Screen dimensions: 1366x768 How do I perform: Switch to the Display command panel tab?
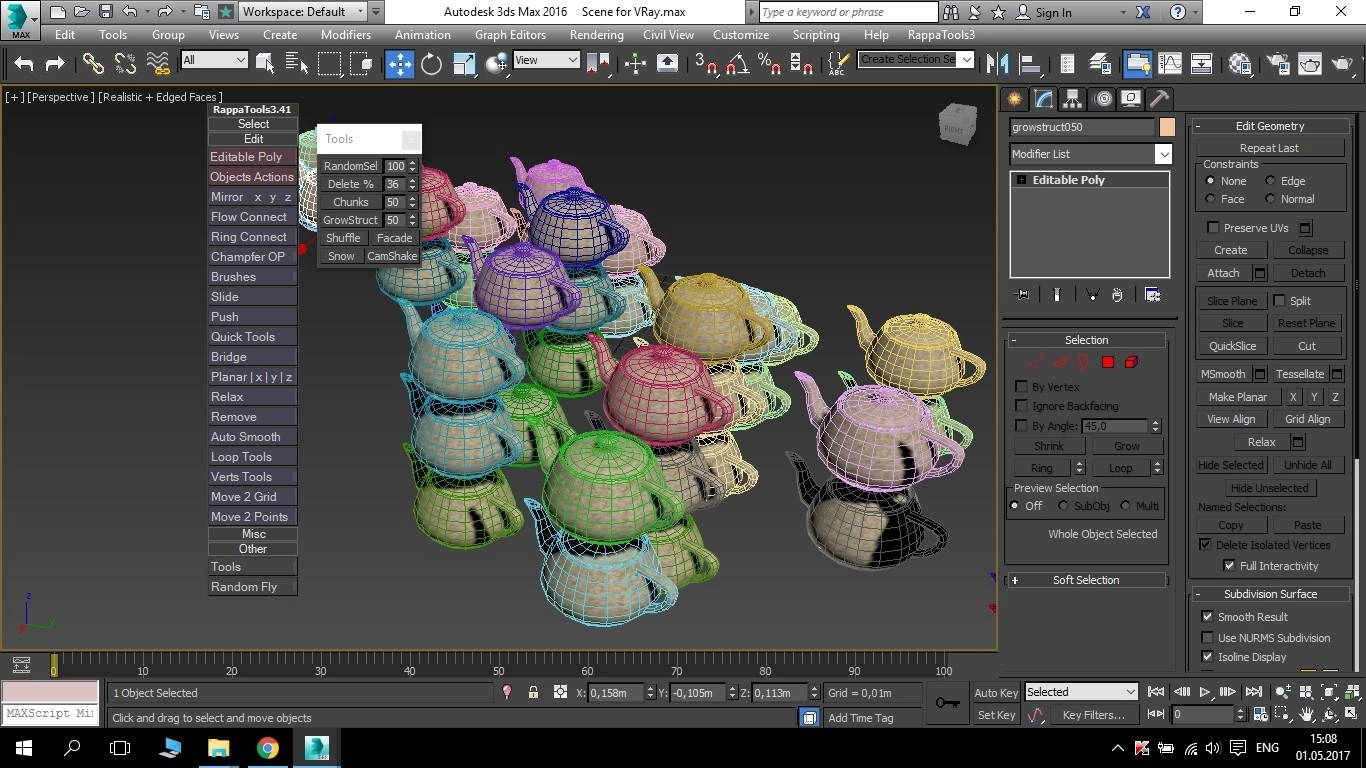tap(1131, 99)
